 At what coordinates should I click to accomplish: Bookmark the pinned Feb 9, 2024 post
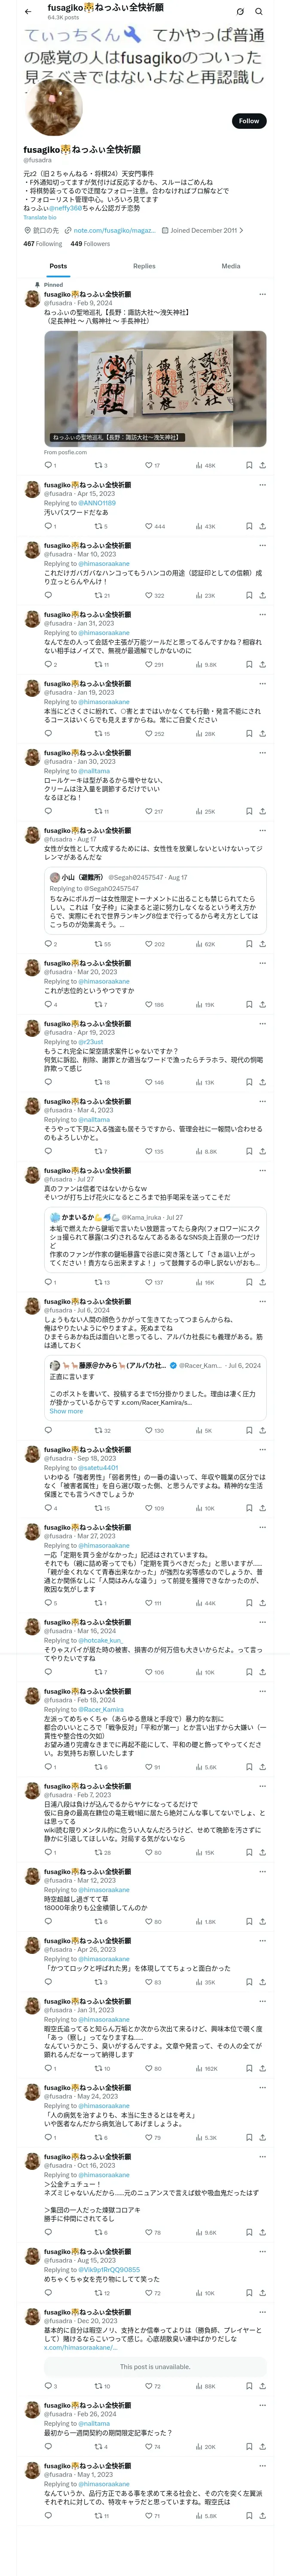[x=248, y=465]
